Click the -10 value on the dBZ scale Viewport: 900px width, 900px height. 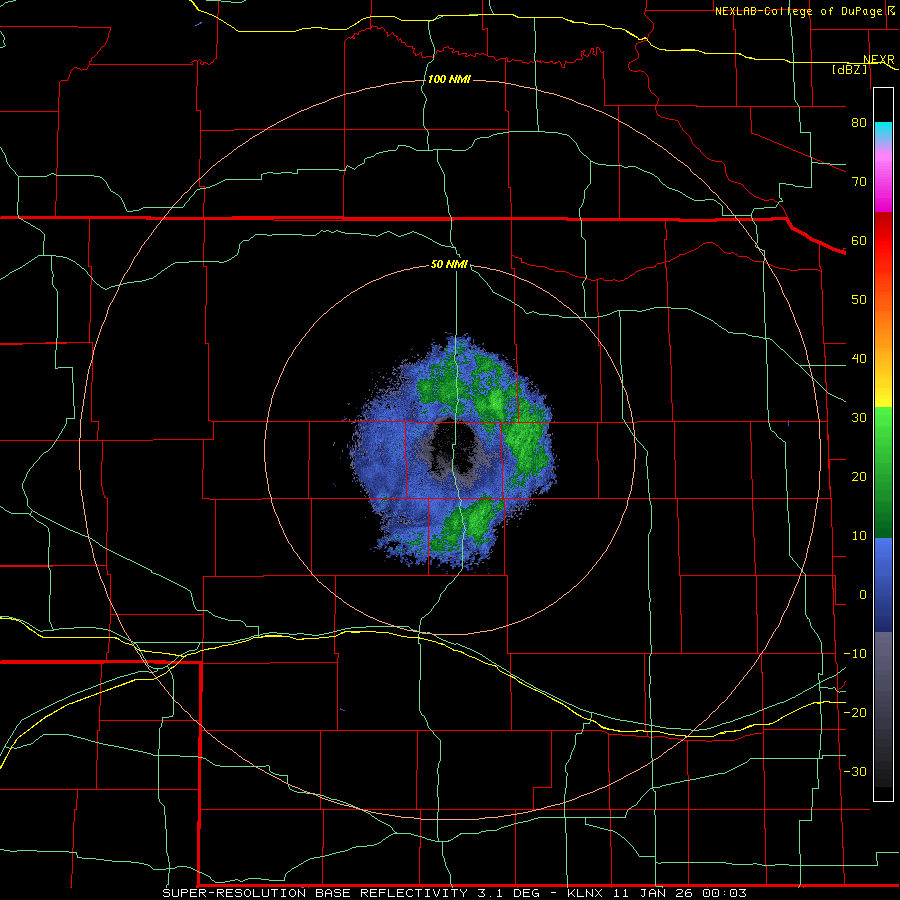[x=855, y=654]
